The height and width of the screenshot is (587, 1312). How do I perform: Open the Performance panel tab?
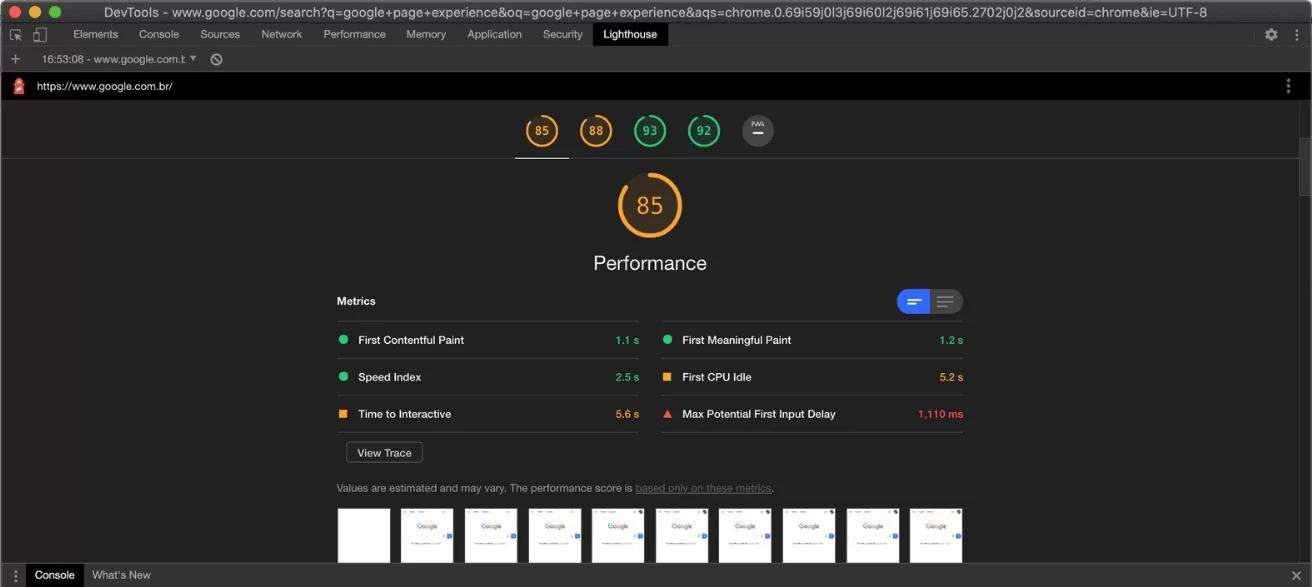tap(354, 34)
